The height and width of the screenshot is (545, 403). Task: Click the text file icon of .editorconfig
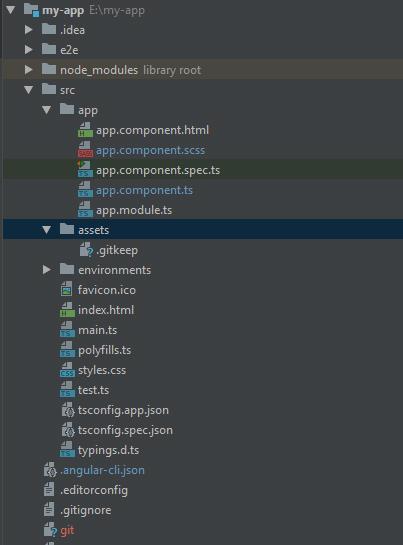[49, 490]
